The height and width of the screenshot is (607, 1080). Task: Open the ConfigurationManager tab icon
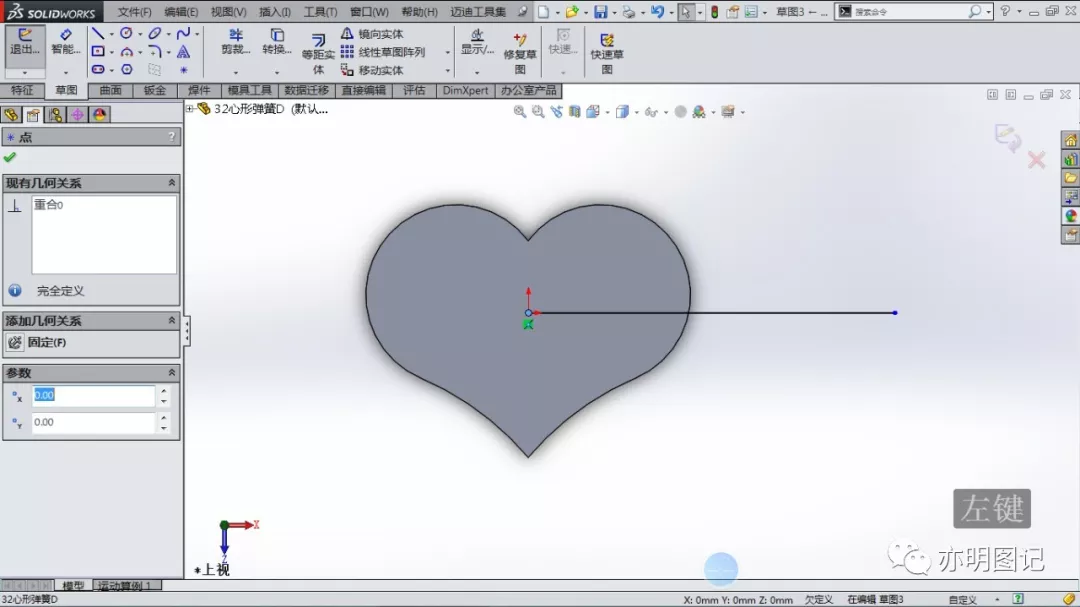click(55, 114)
